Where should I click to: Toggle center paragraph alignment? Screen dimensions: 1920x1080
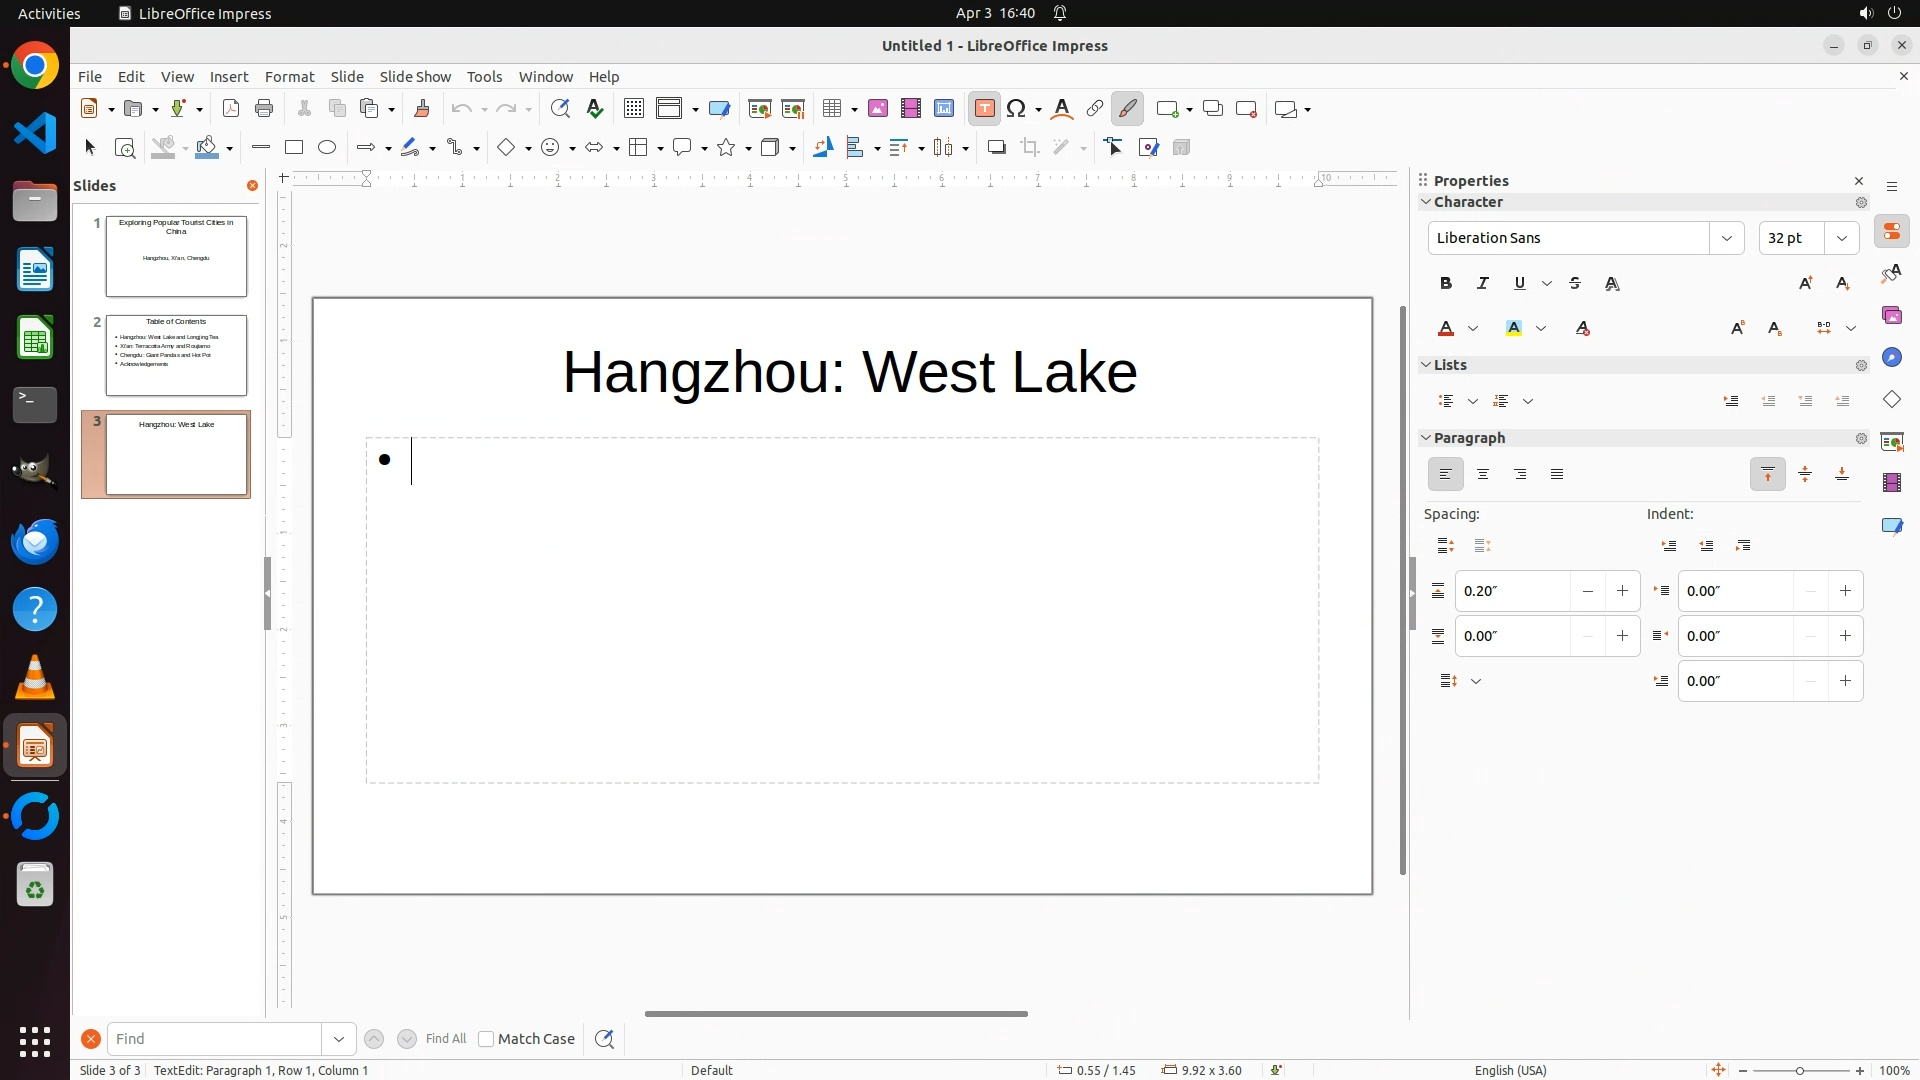[1483, 475]
